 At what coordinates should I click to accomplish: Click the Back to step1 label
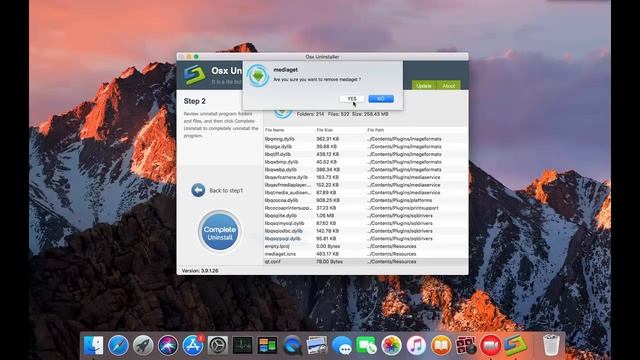226,191
